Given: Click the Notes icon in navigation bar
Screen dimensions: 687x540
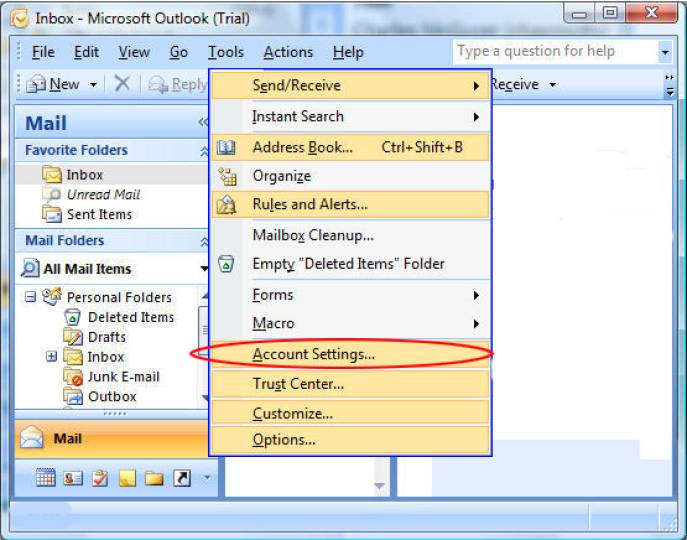Looking at the screenshot, I should (127, 478).
